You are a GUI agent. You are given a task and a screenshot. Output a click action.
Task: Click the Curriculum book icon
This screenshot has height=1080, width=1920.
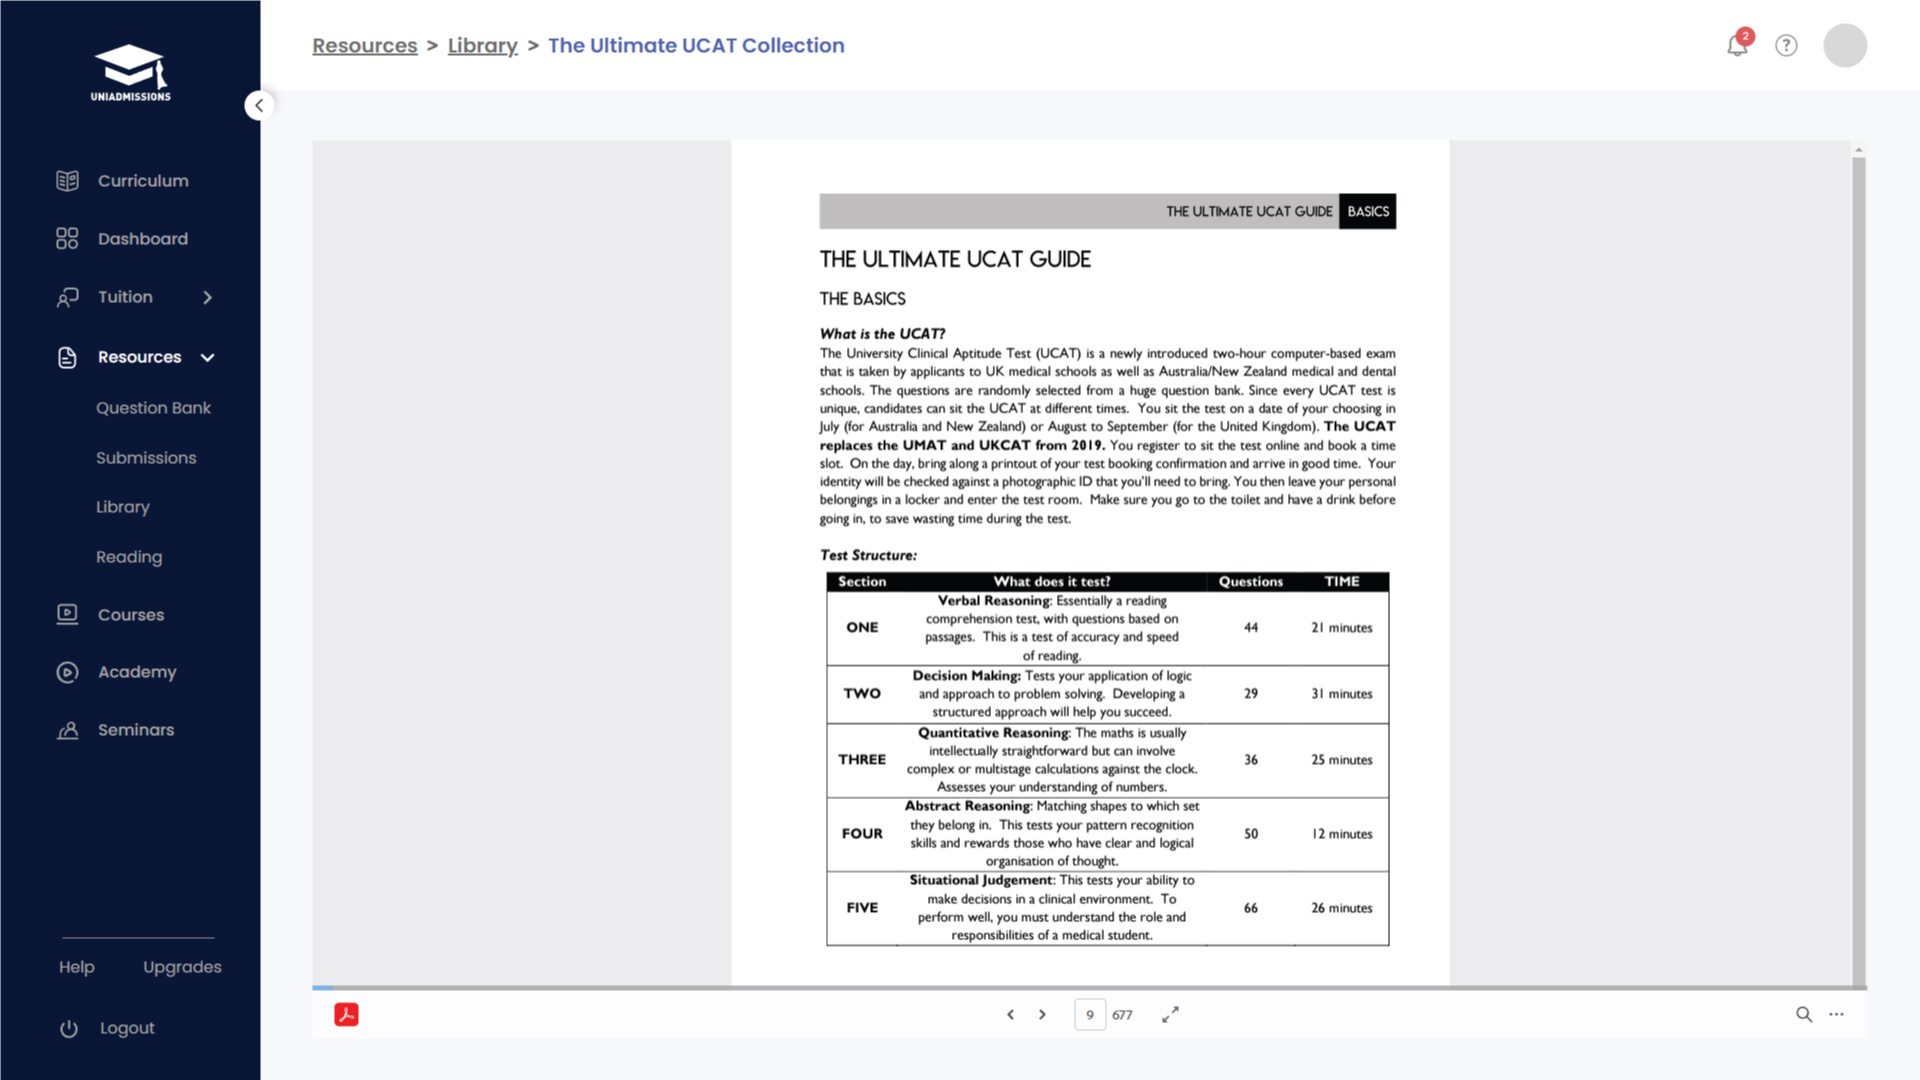(67, 181)
